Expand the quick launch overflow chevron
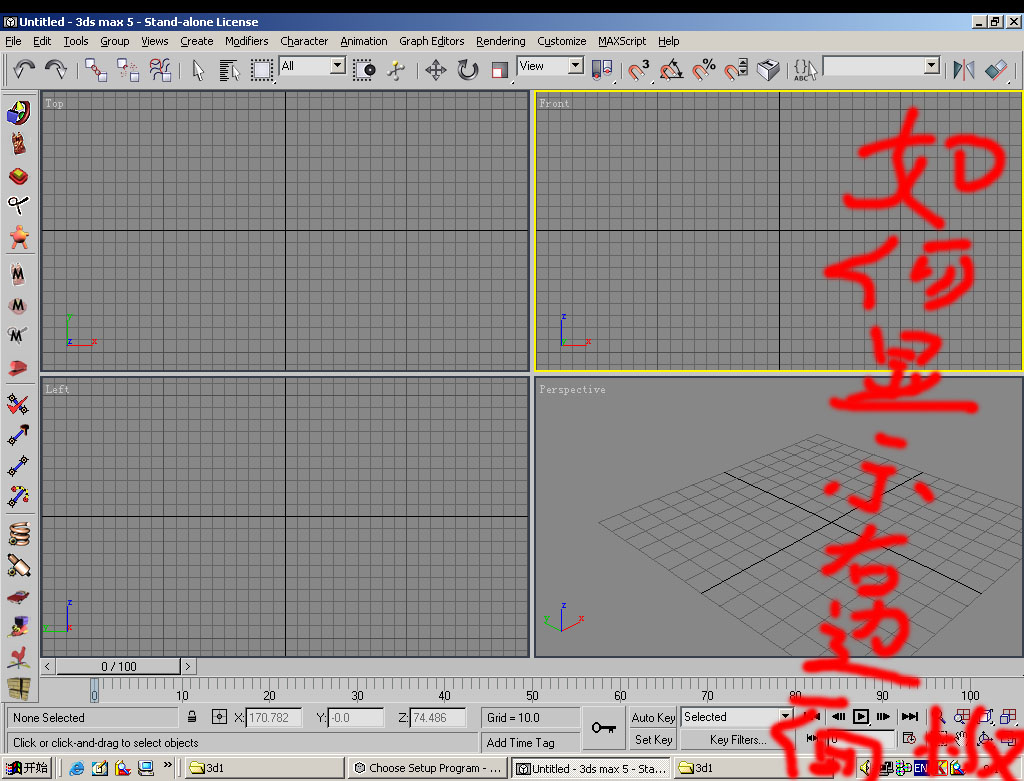Screen dimensions: 1024x781 (x=168, y=765)
